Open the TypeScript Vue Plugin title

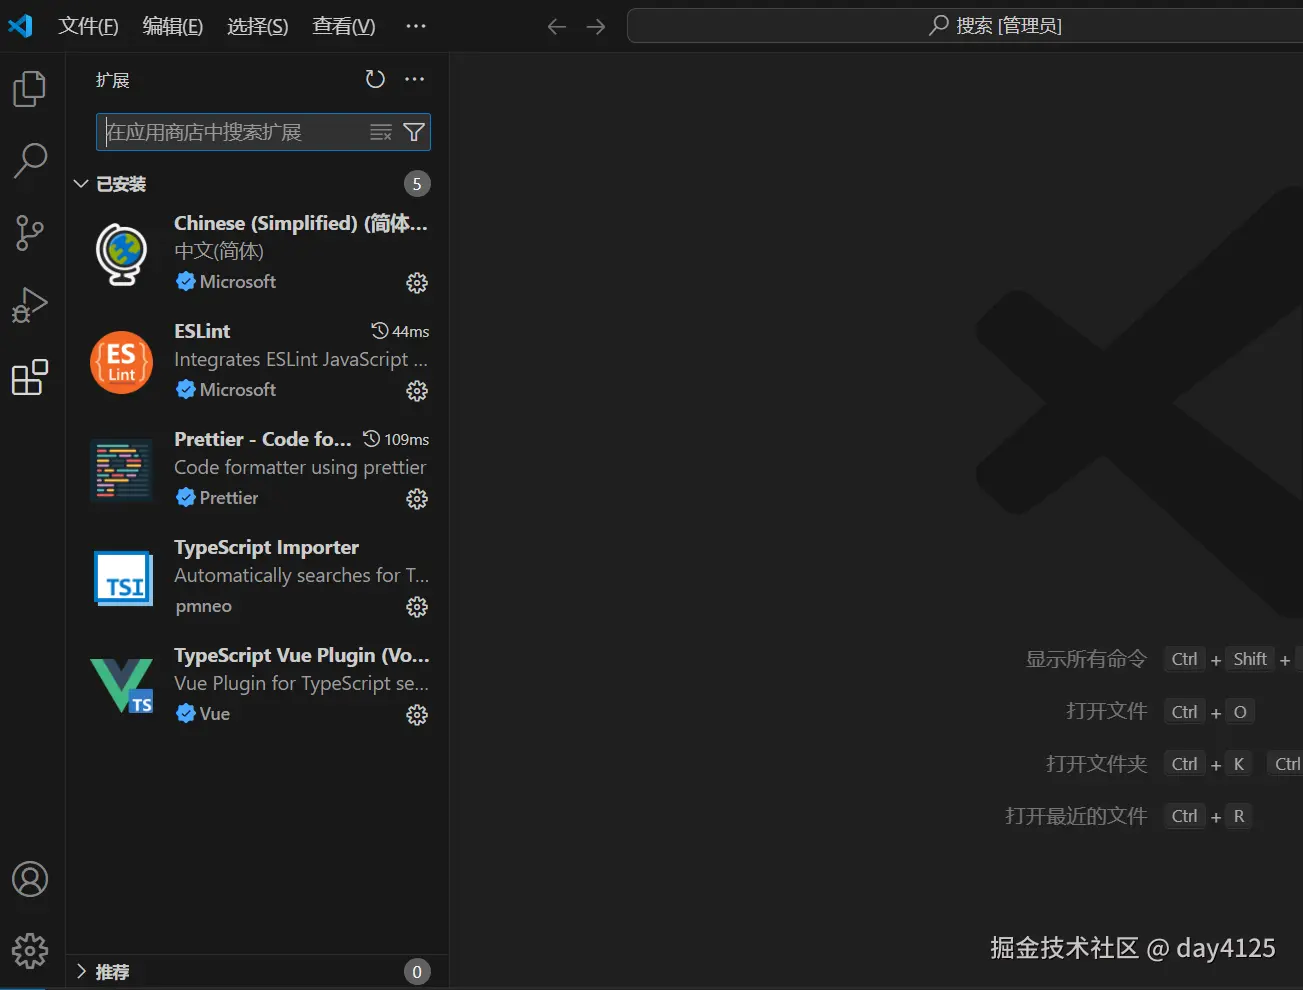302,655
